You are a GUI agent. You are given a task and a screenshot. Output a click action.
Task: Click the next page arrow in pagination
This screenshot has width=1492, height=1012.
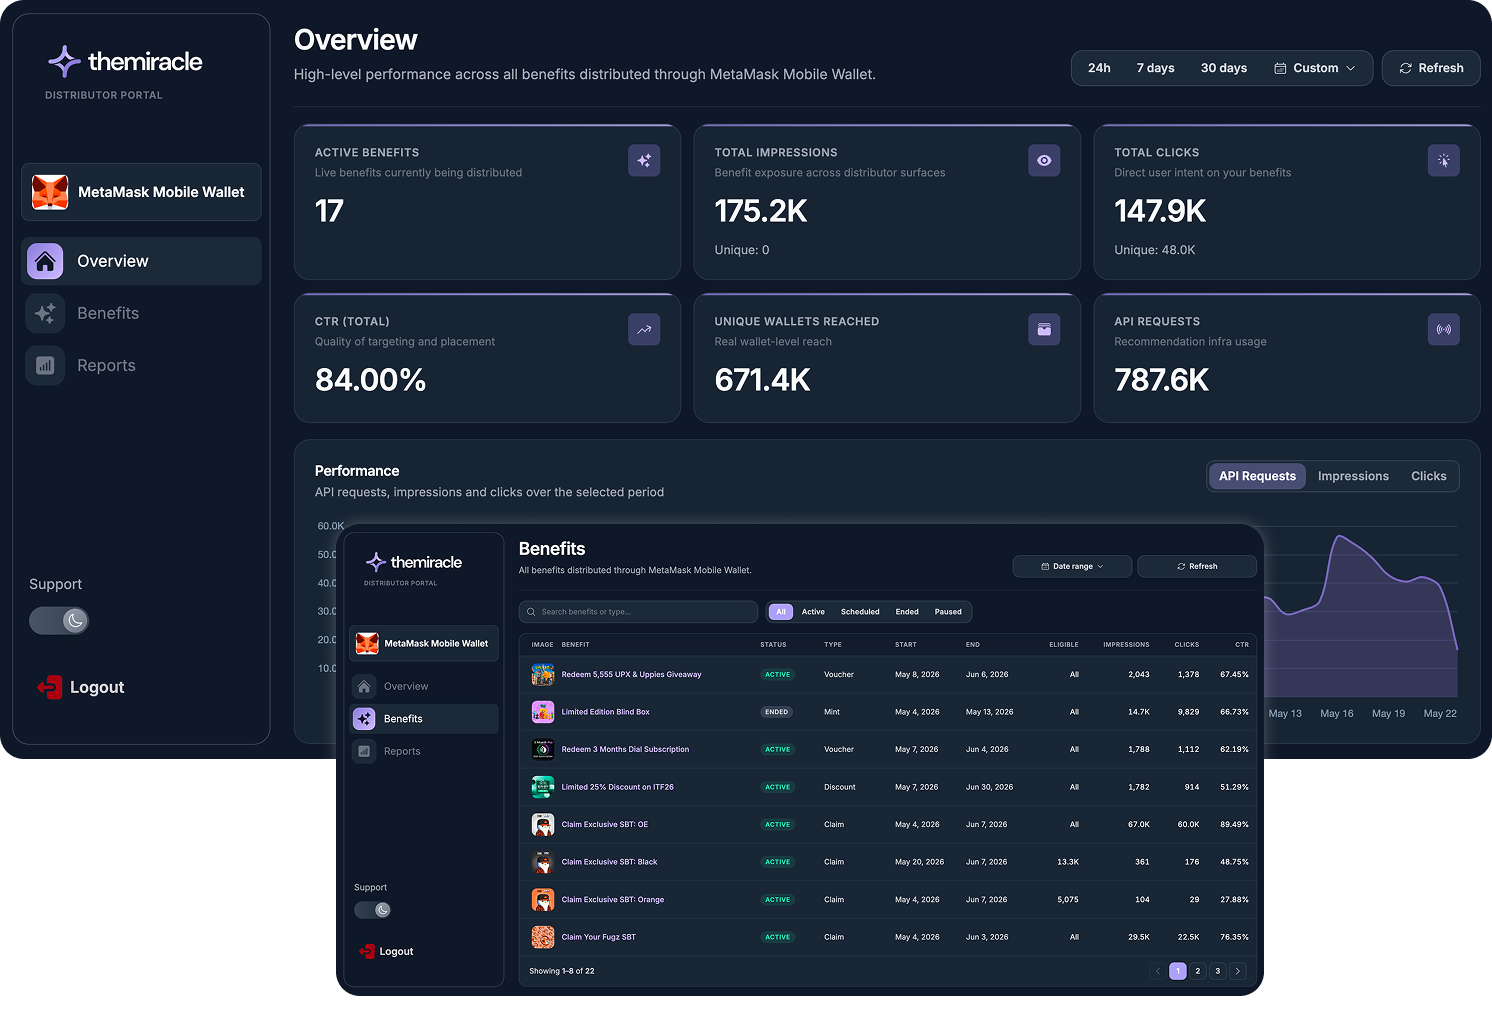coord(1238,971)
